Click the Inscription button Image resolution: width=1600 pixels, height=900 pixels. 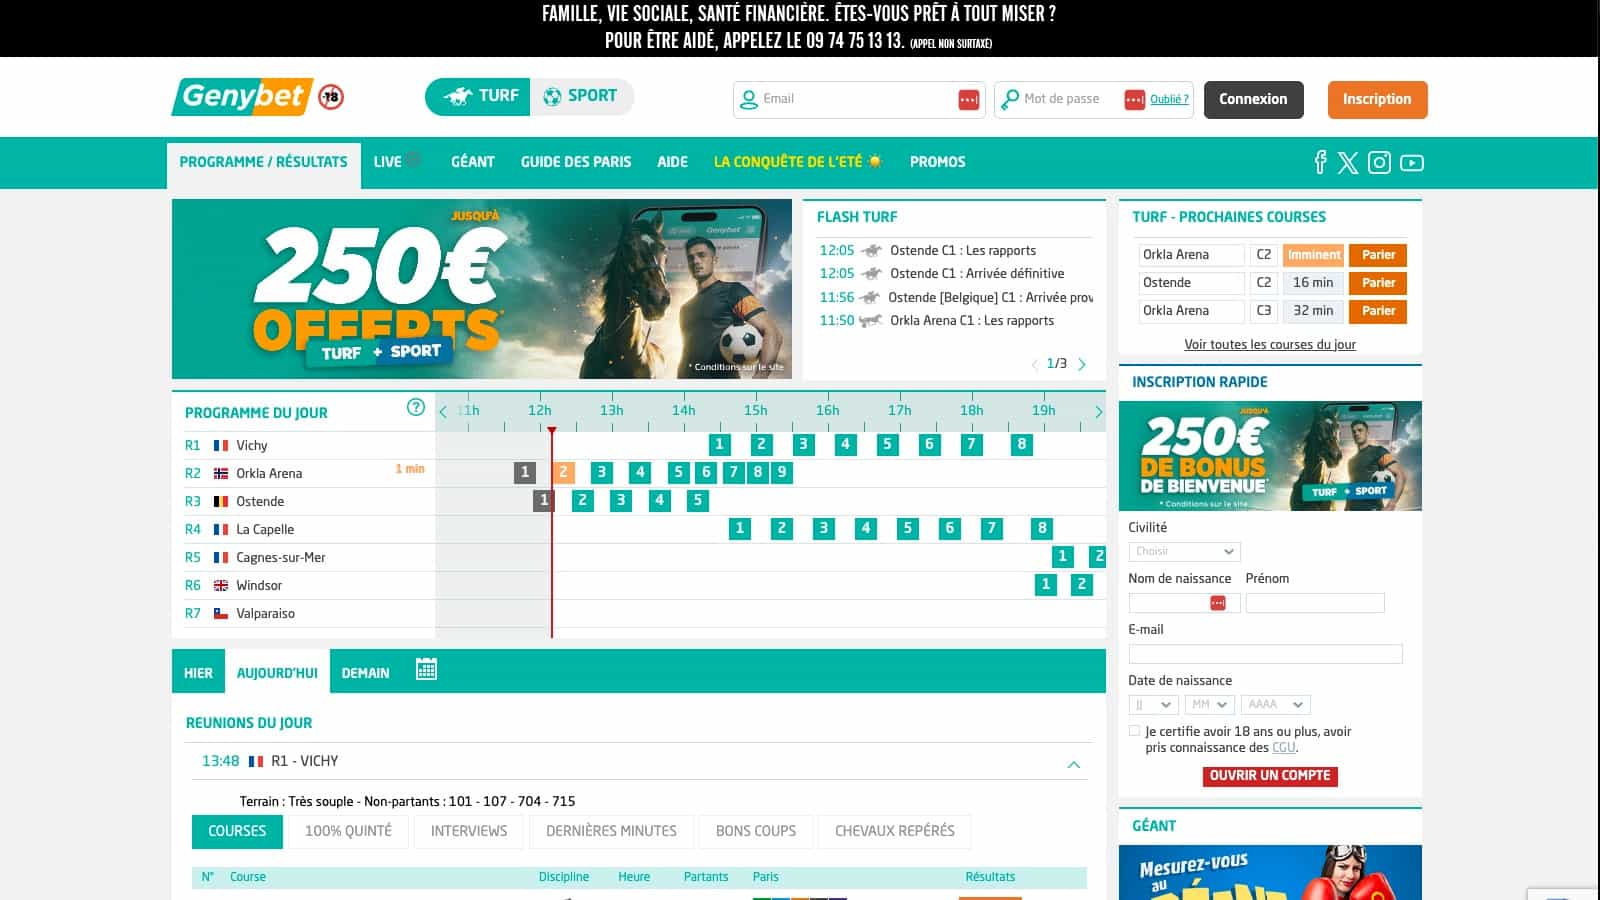click(1377, 99)
